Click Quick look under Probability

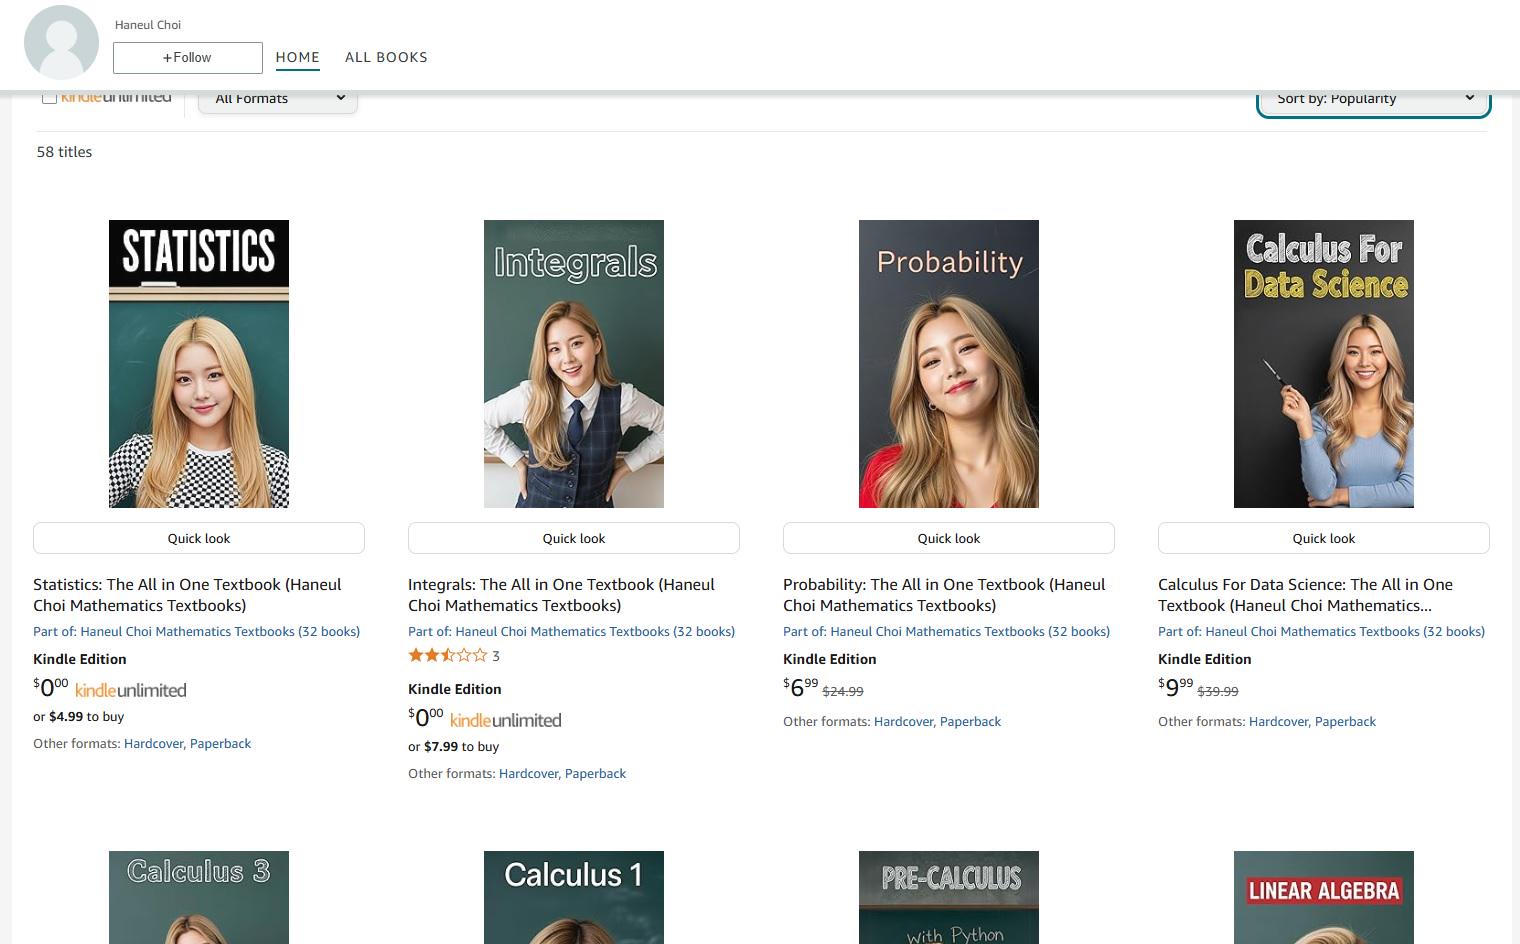tap(949, 538)
